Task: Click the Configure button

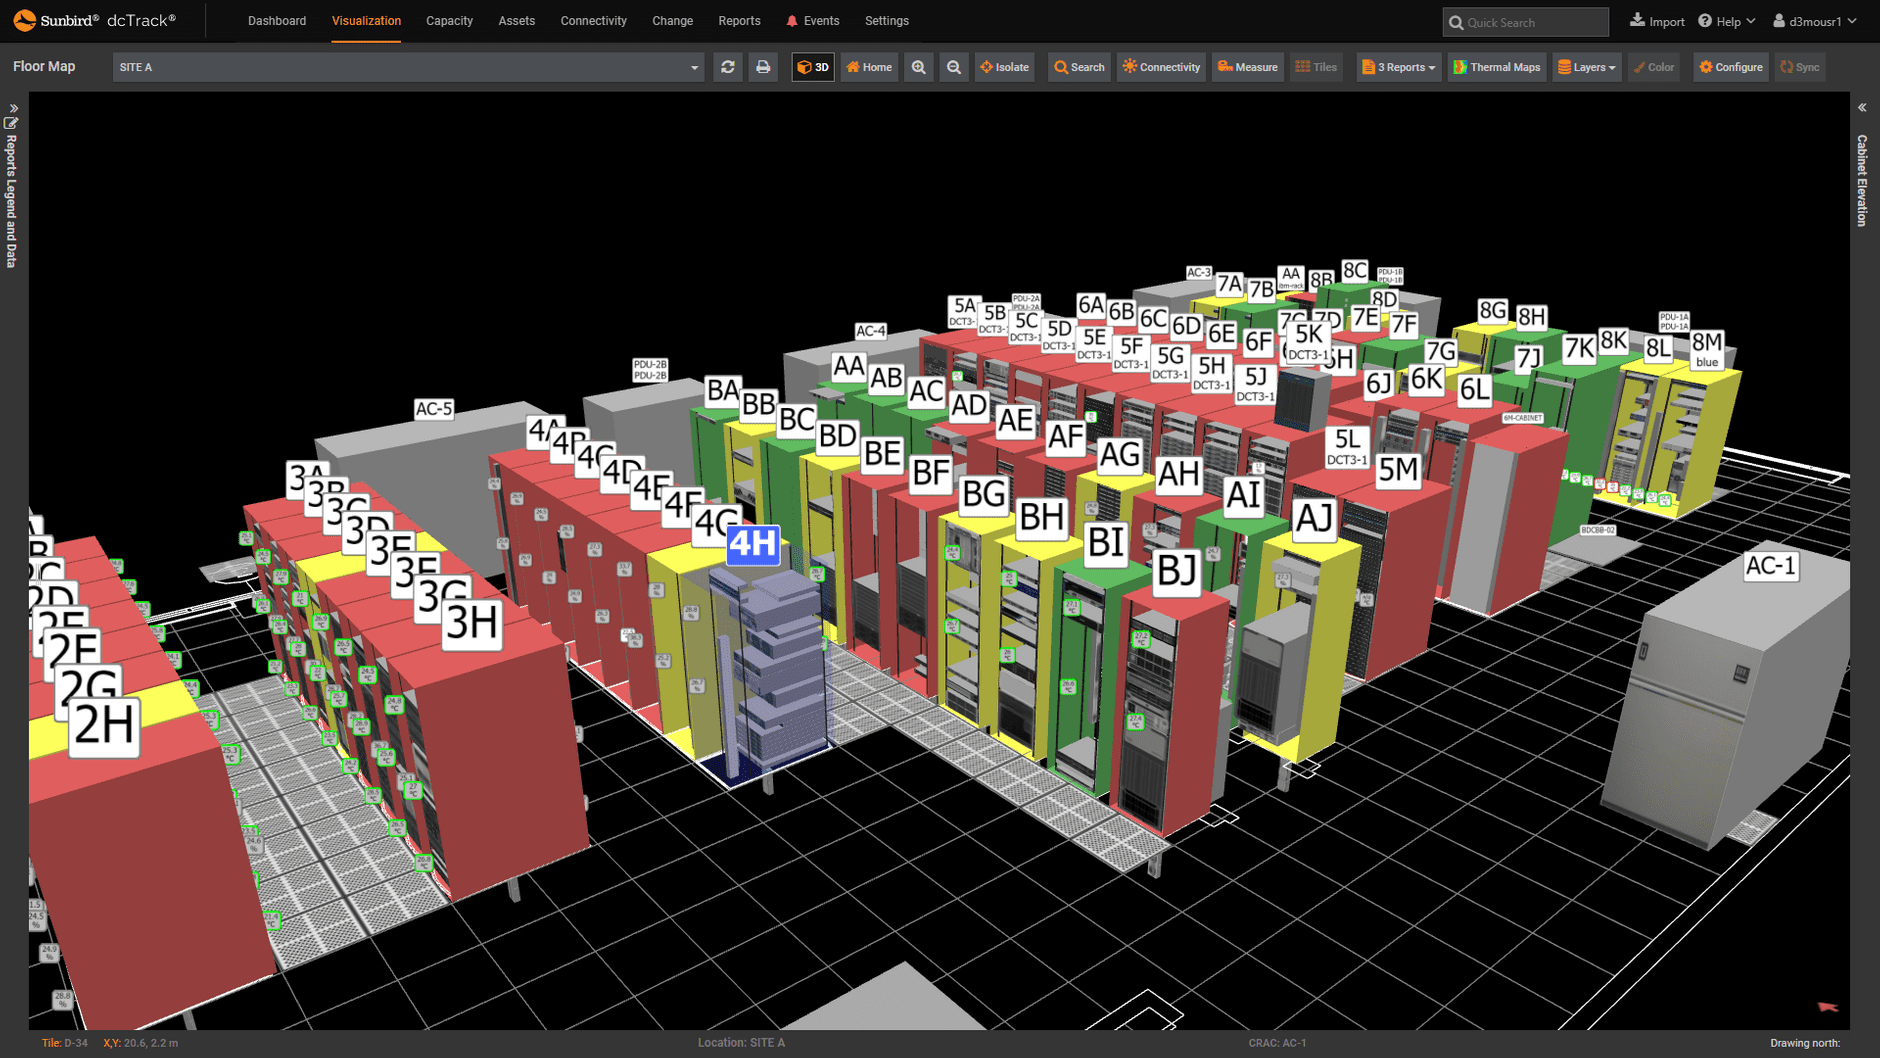Action: (1730, 67)
